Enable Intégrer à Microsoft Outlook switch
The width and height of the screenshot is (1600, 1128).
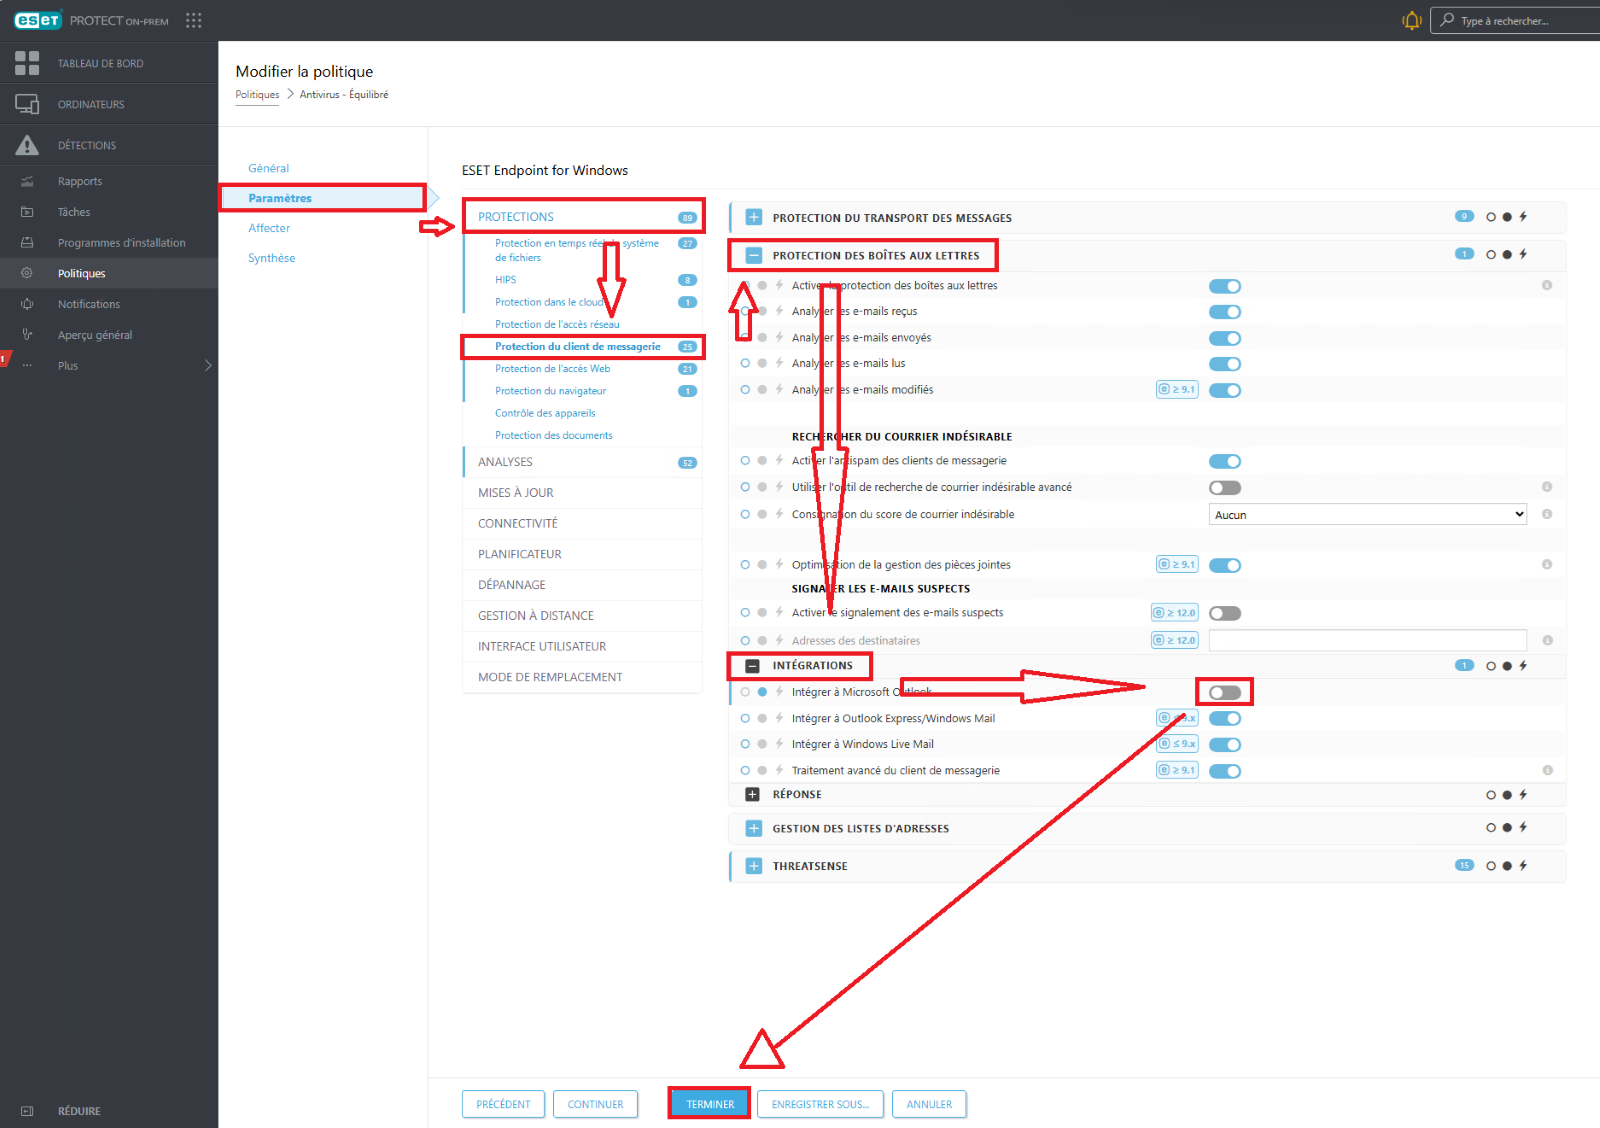[1225, 692]
